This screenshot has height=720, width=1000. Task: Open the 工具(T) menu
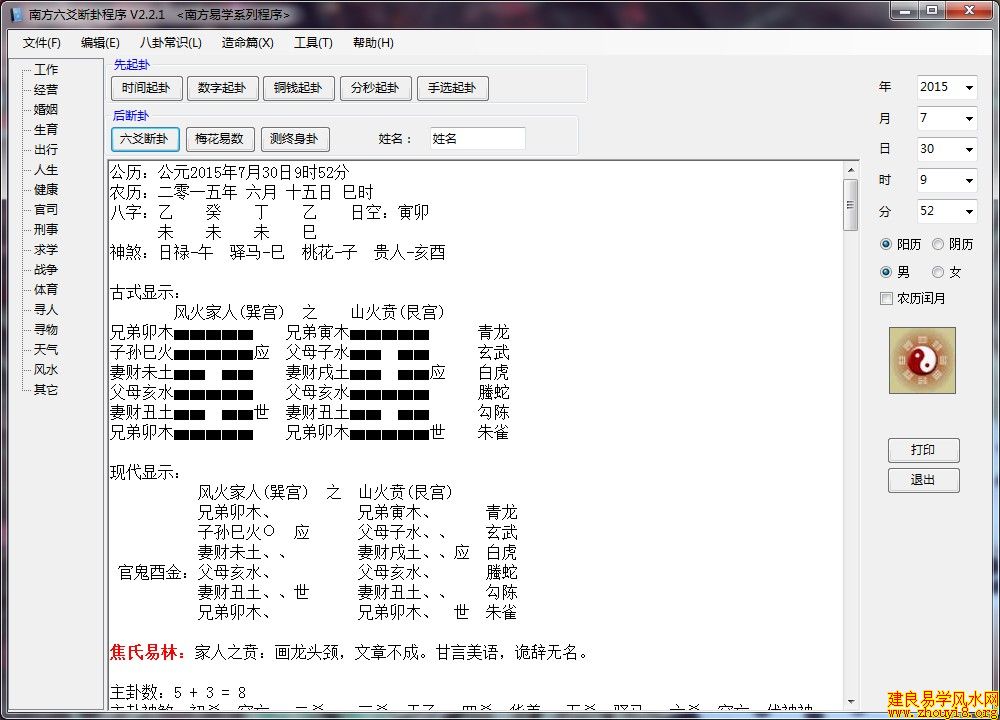coord(313,43)
